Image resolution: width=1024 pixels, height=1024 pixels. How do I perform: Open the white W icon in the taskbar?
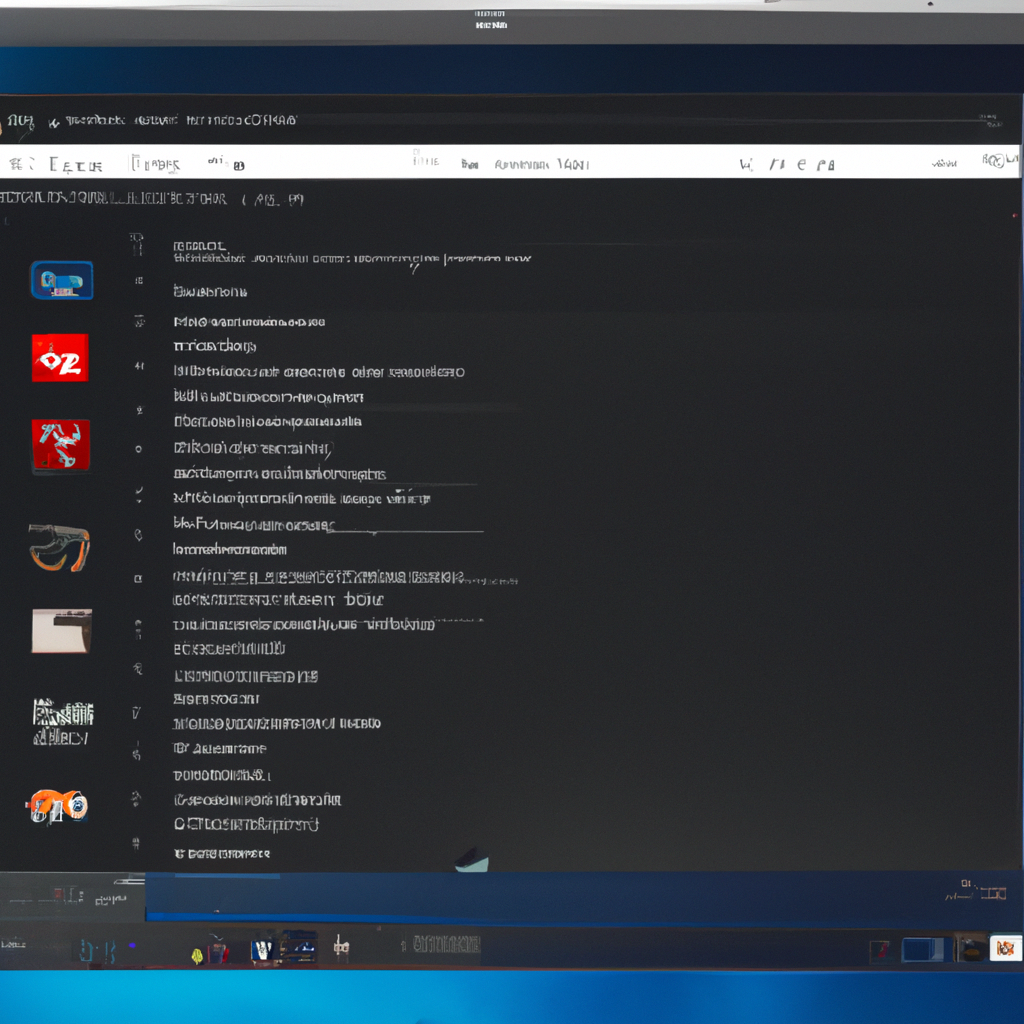click(x=263, y=948)
